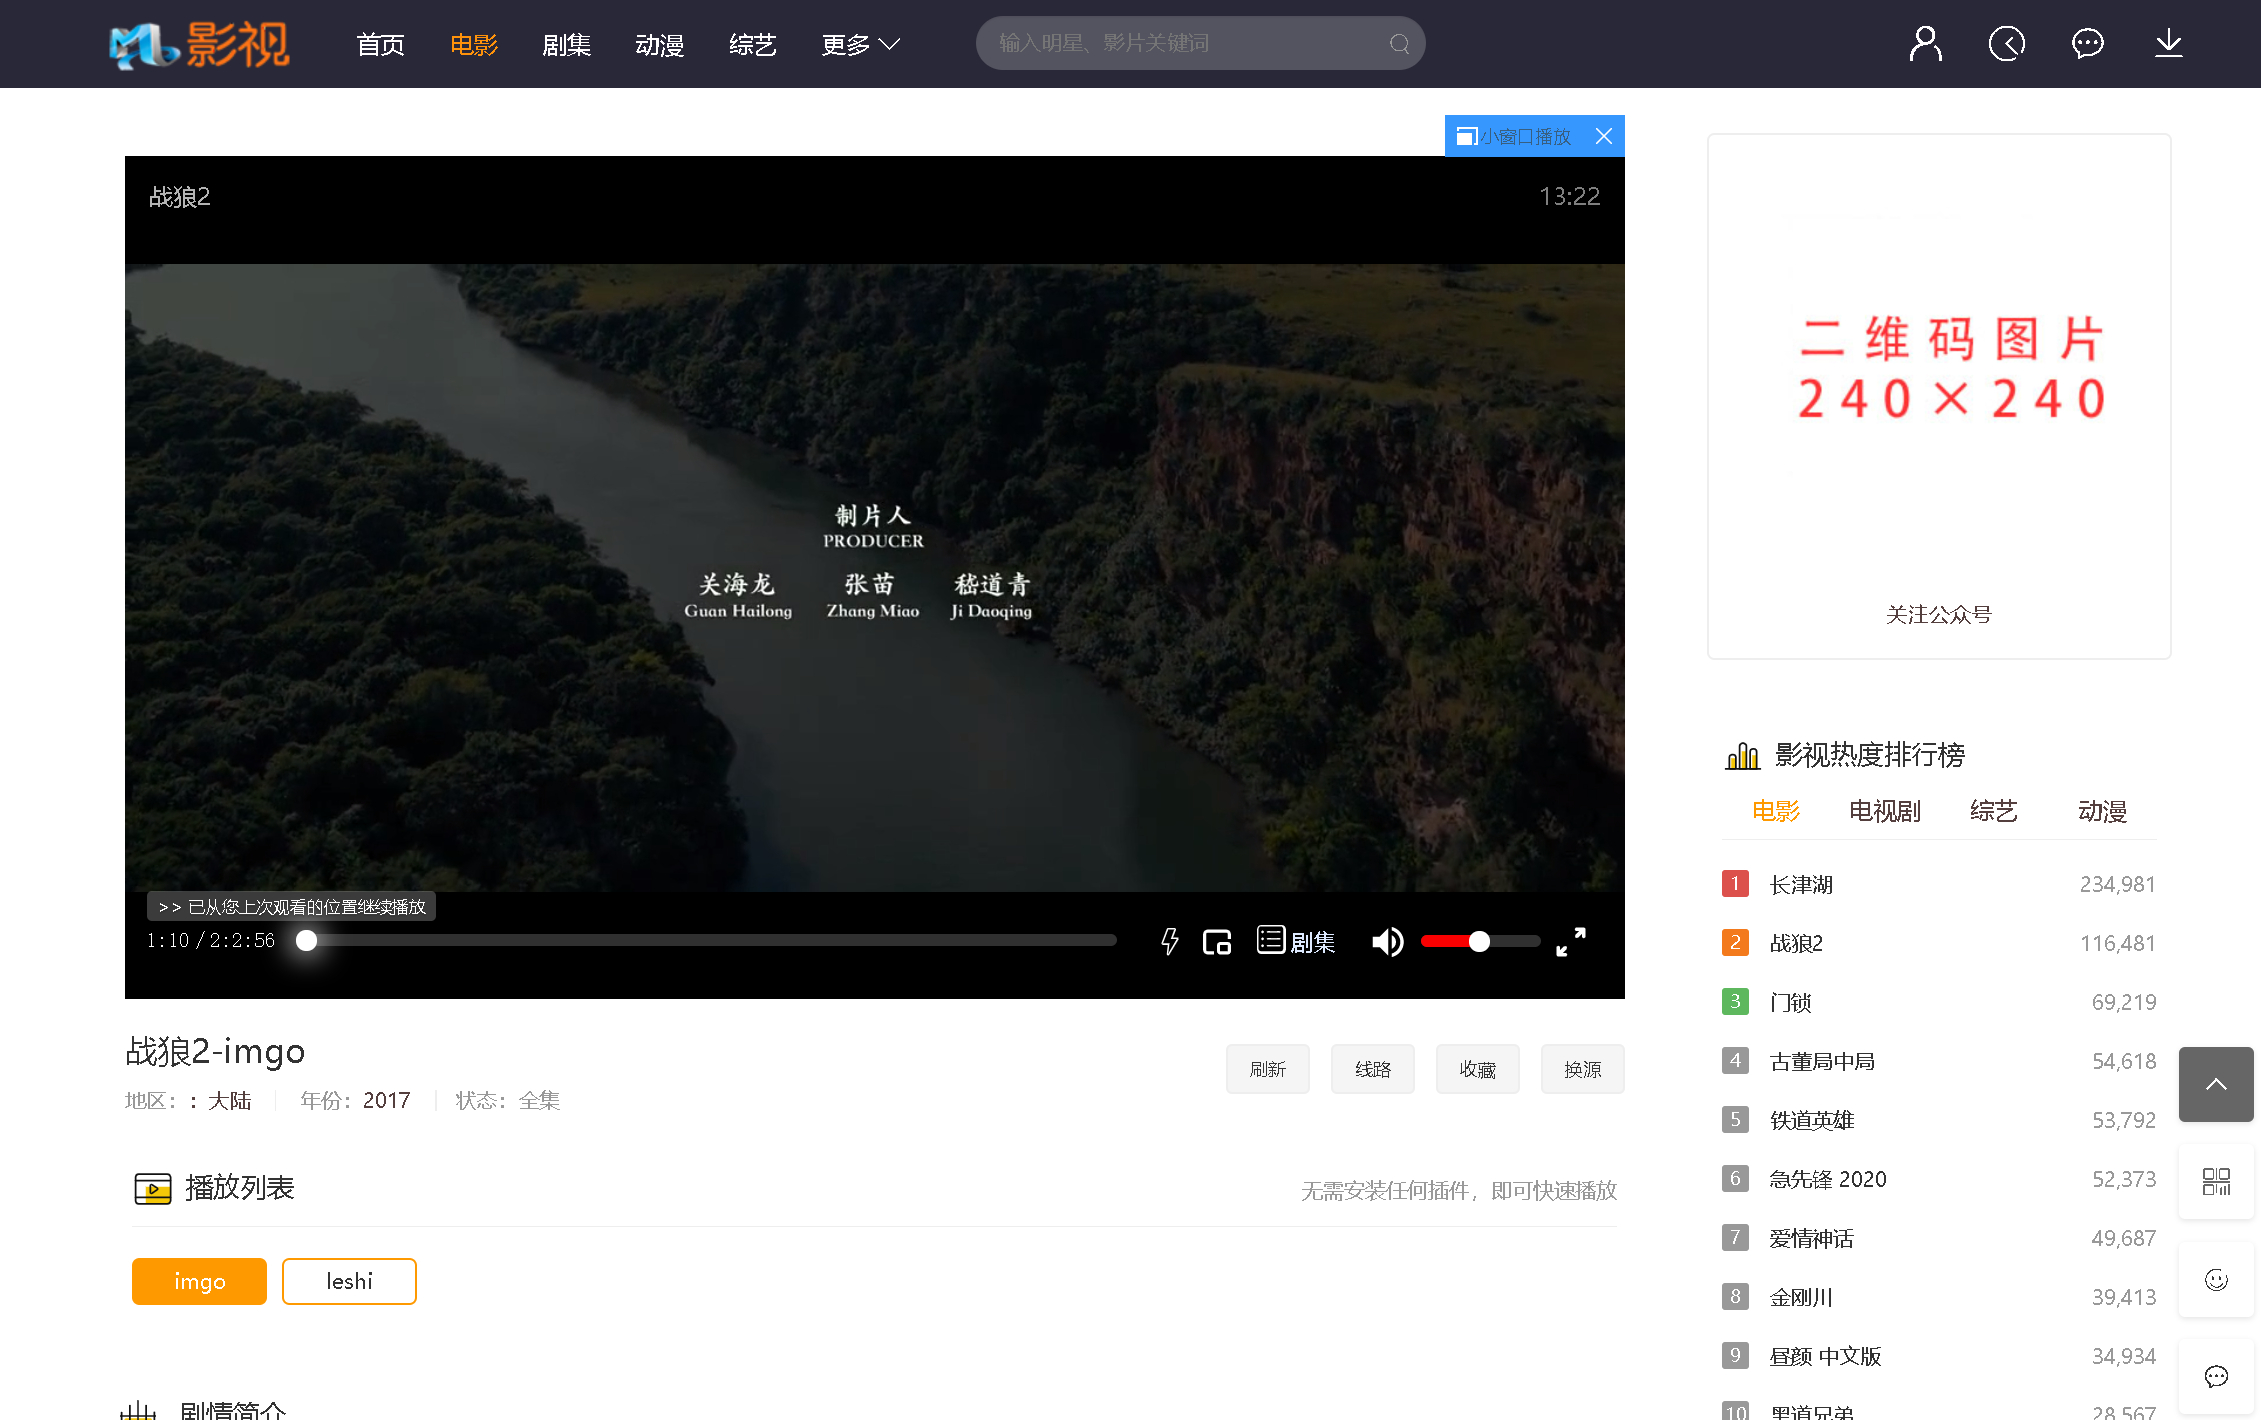
Task: Open the 剧集 episode list in player
Action: (1296, 941)
